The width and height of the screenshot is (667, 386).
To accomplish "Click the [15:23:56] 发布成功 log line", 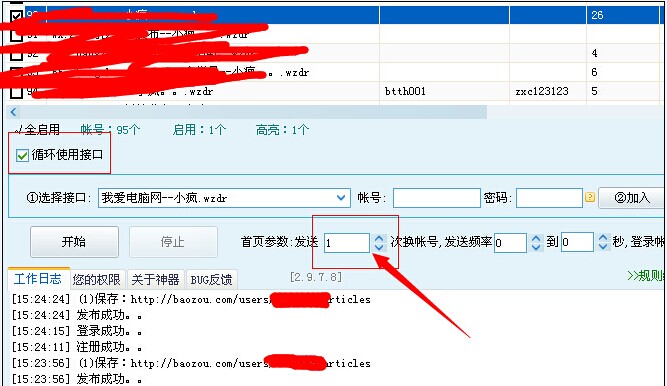I will 77,378.
